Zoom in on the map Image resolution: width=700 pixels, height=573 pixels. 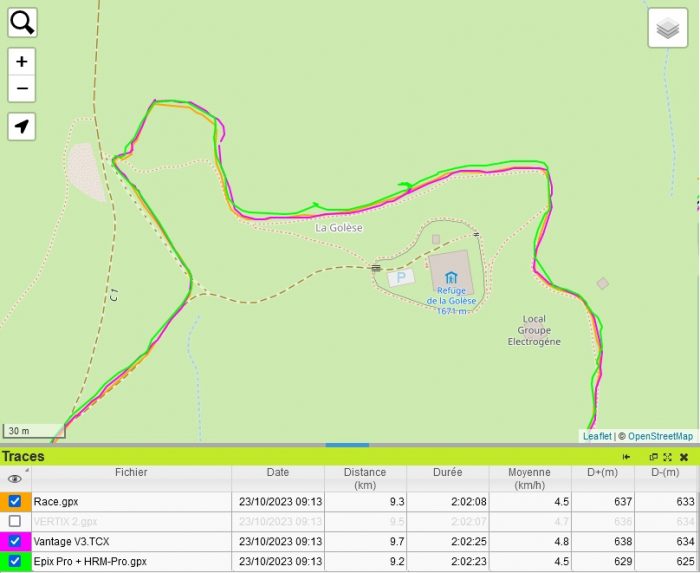point(22,60)
